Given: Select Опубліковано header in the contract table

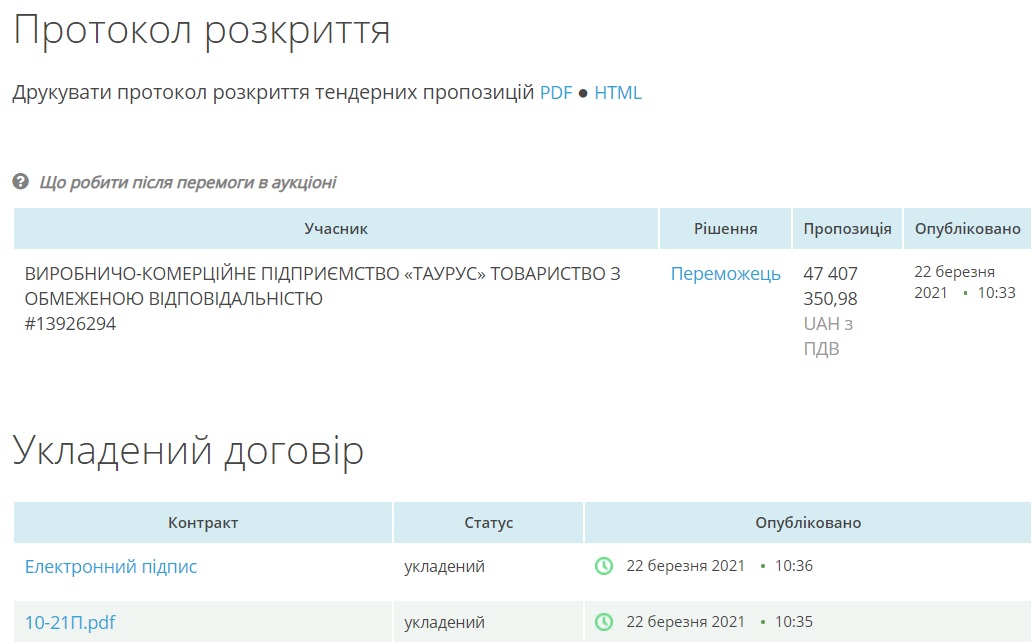Looking at the screenshot, I should (x=808, y=523).
